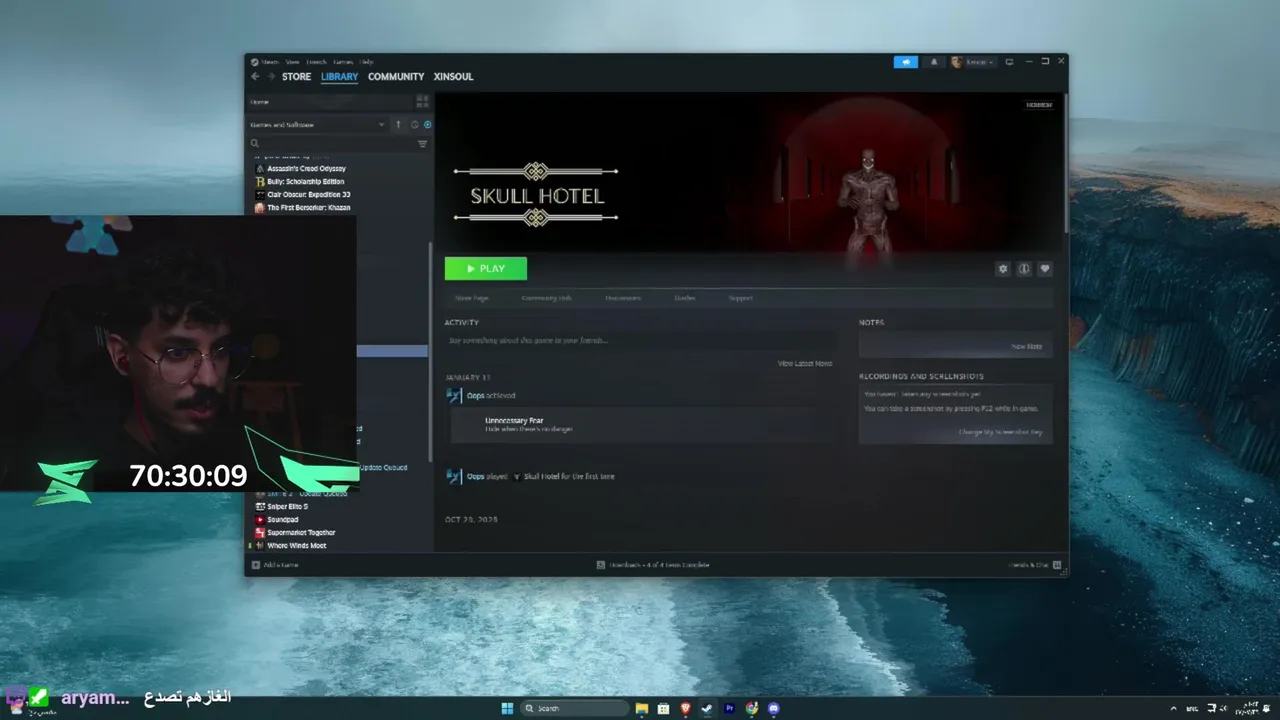Click the library search field

330,144
